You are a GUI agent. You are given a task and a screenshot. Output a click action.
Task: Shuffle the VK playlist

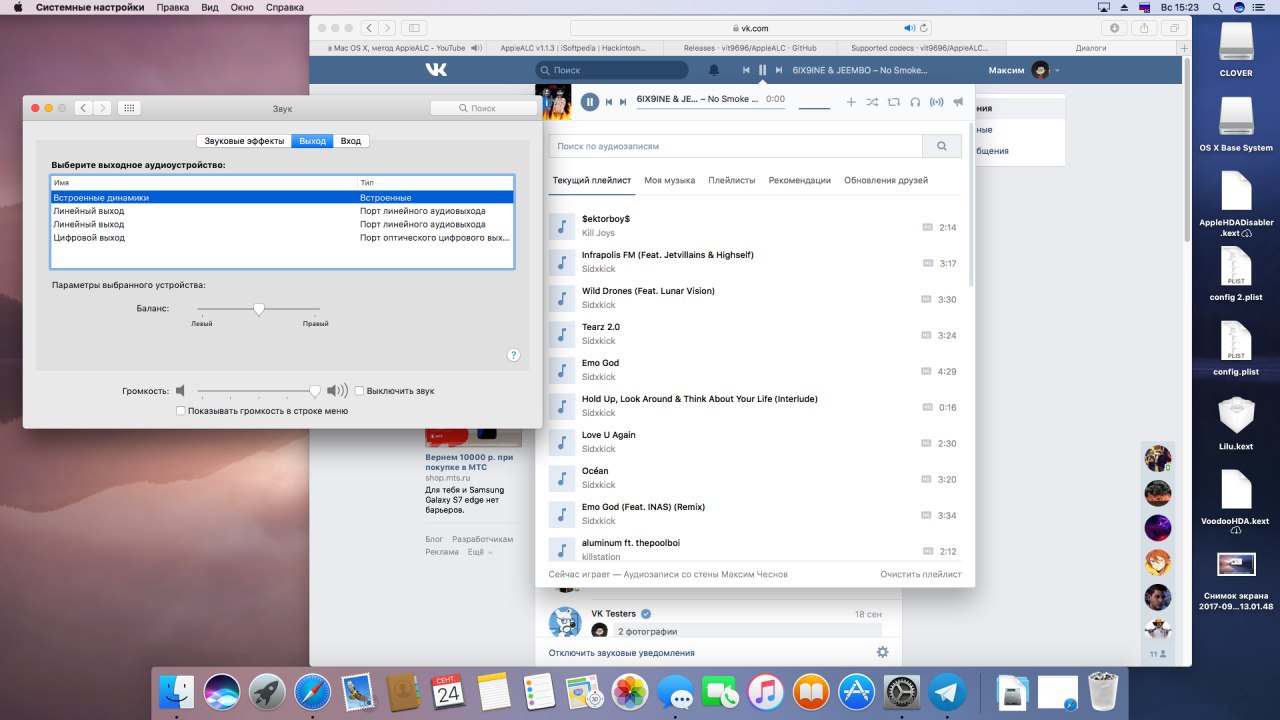click(x=872, y=101)
